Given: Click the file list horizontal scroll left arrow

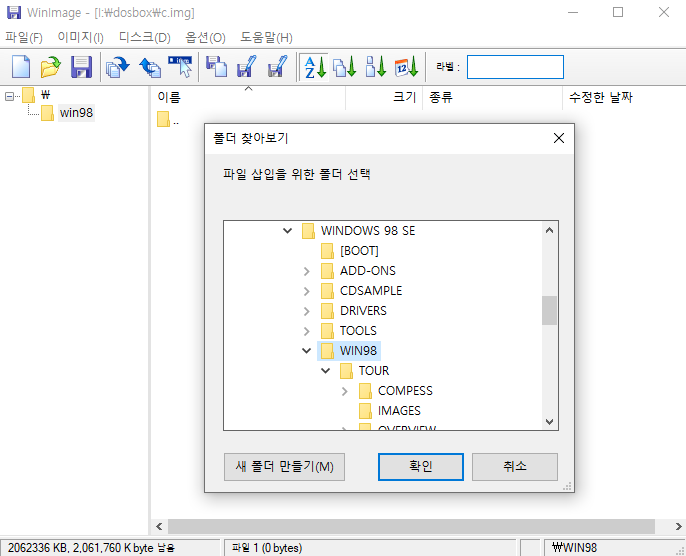Looking at the screenshot, I should click(159, 526).
